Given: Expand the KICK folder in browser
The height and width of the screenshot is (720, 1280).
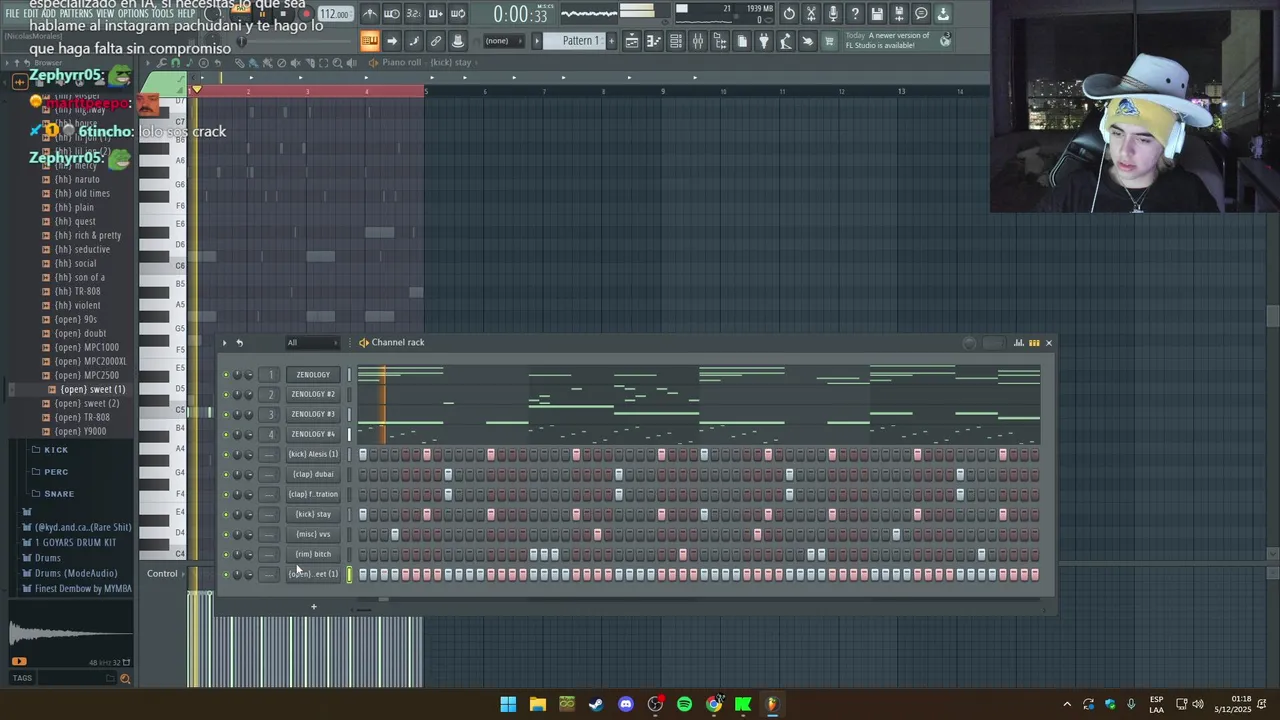Looking at the screenshot, I should pos(56,450).
